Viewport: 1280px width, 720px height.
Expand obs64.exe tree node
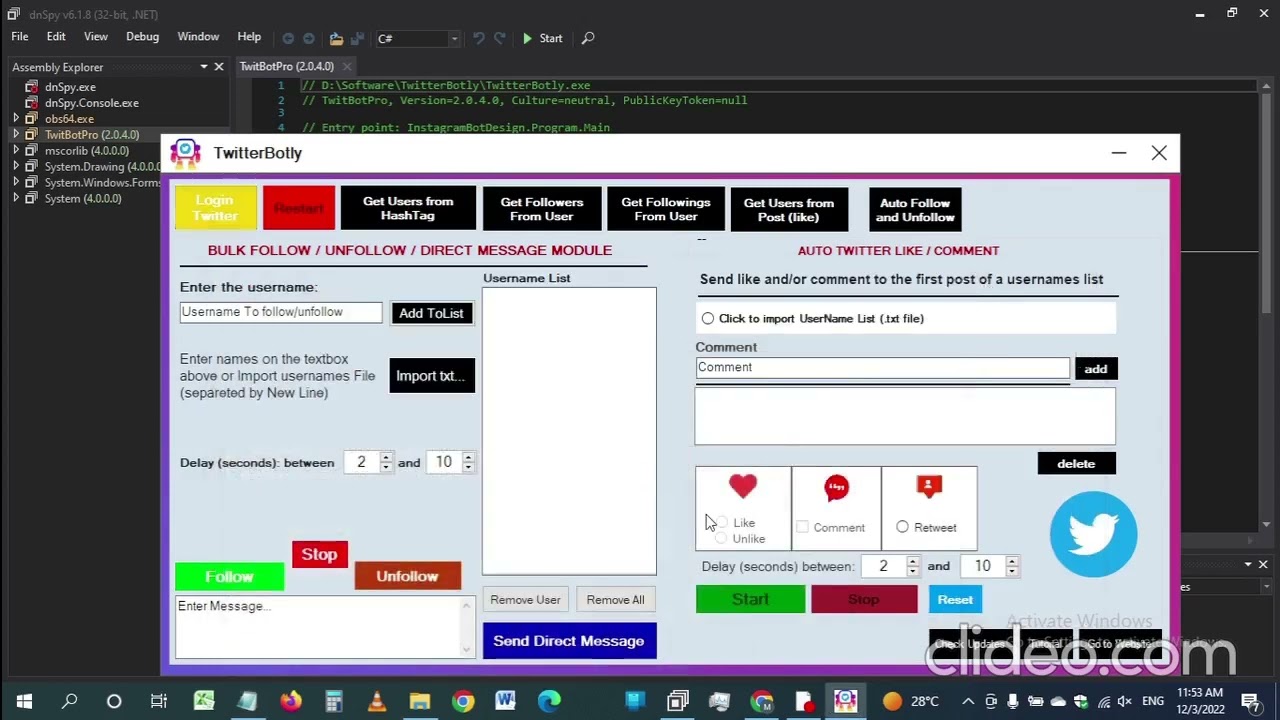pyautogui.click(x=16, y=119)
